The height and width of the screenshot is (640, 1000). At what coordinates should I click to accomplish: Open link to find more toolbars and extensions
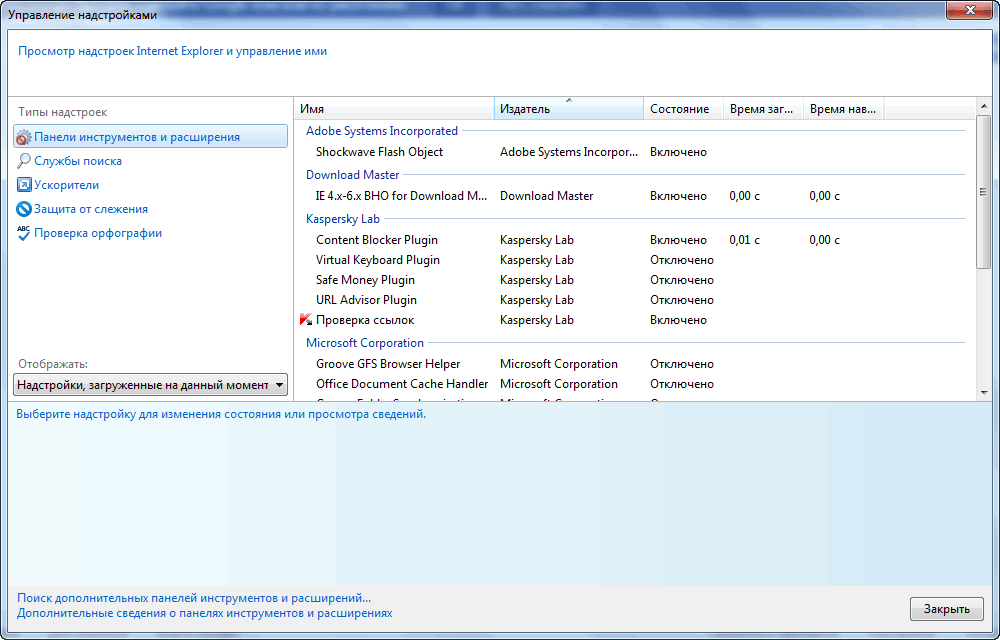pos(194,598)
